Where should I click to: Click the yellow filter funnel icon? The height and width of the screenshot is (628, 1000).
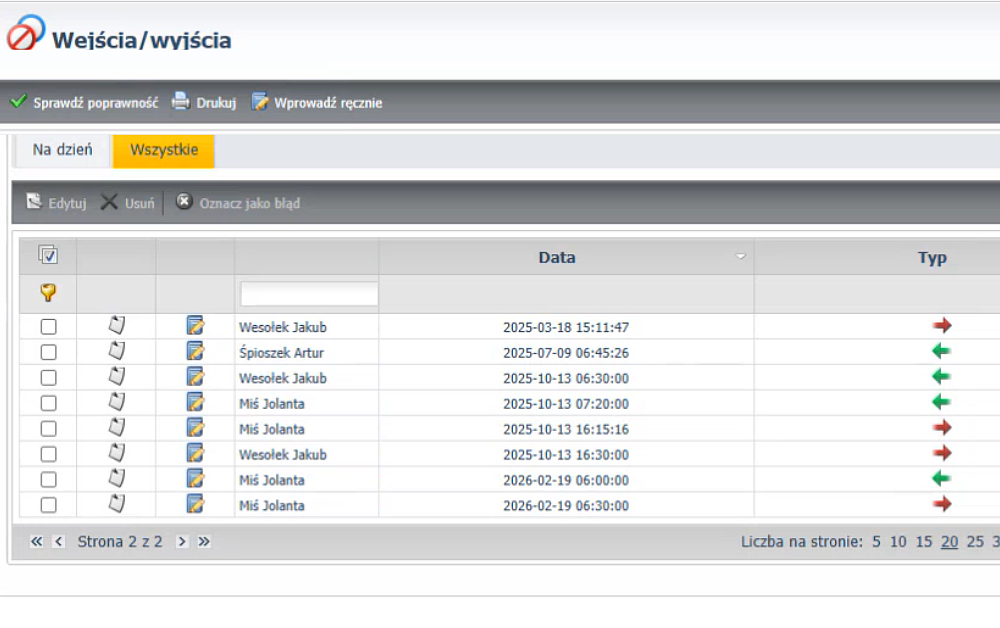[x=47, y=293]
